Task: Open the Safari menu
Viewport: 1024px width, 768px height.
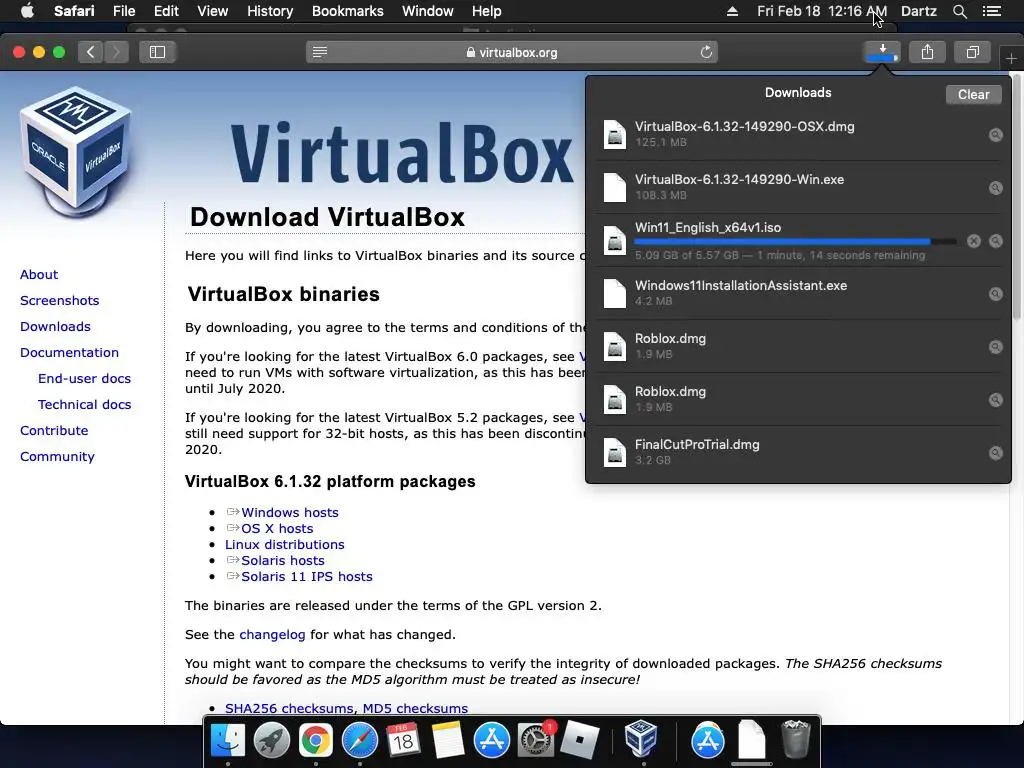Action: tap(74, 11)
